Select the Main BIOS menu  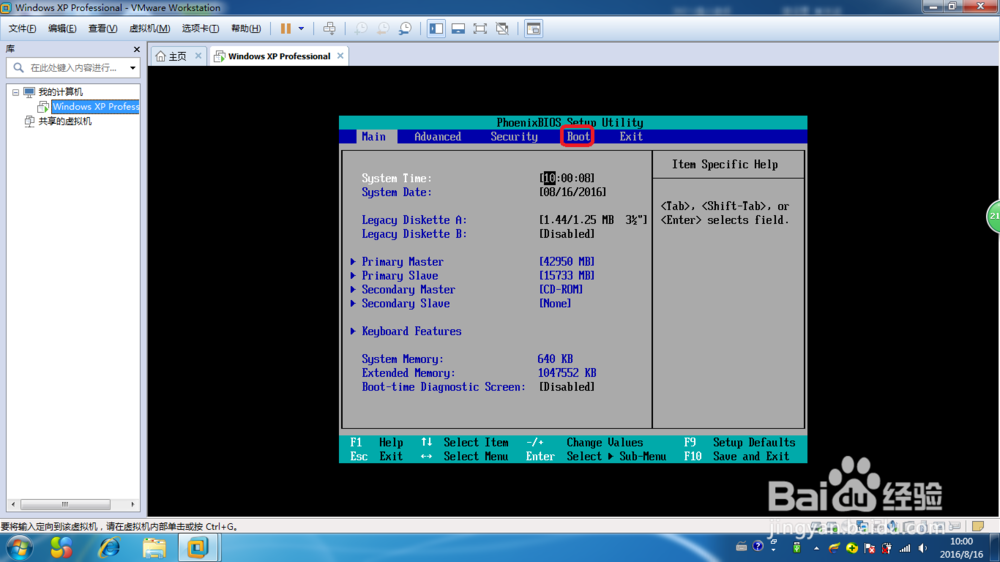click(374, 137)
